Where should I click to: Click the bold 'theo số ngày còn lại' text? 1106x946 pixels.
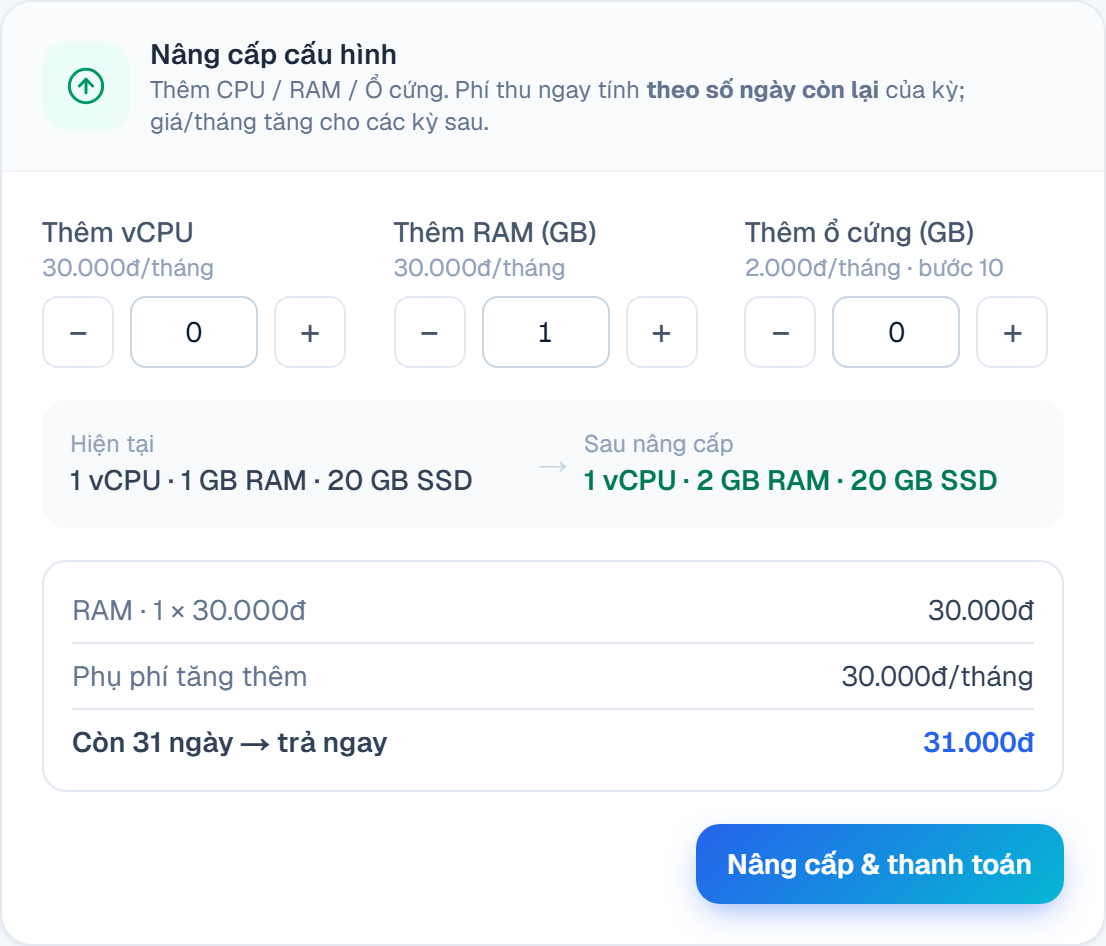point(762,90)
